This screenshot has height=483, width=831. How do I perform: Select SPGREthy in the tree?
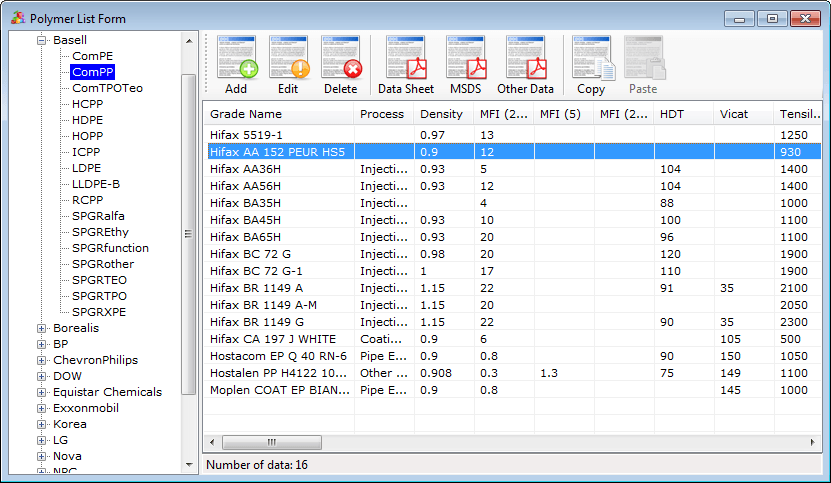tap(100, 232)
